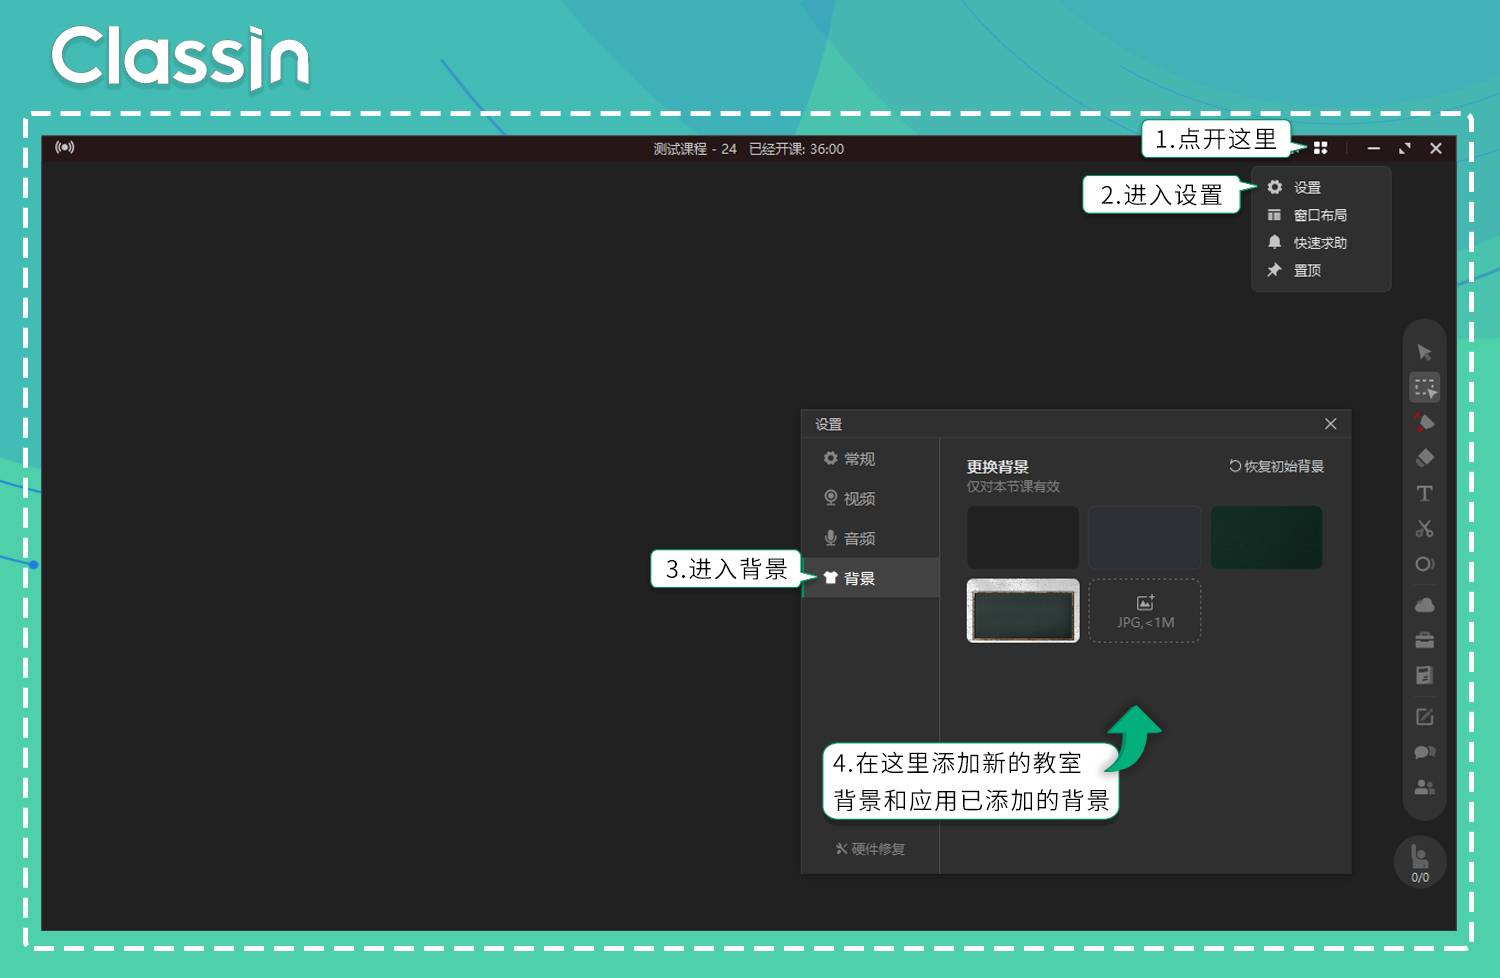Click the 仅对本节课有效 note text
The width and height of the screenshot is (1500, 978).
pyautogui.click(x=1013, y=486)
